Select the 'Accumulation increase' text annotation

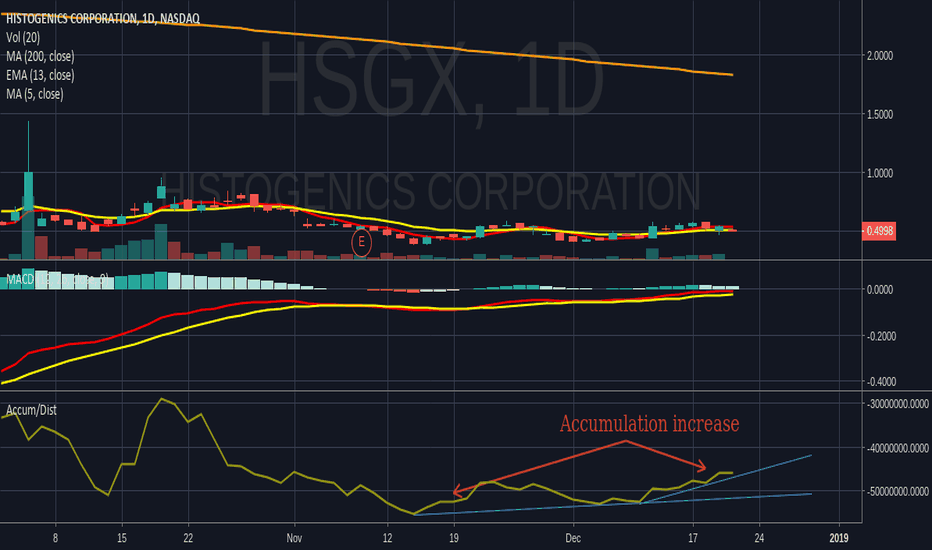pos(650,424)
